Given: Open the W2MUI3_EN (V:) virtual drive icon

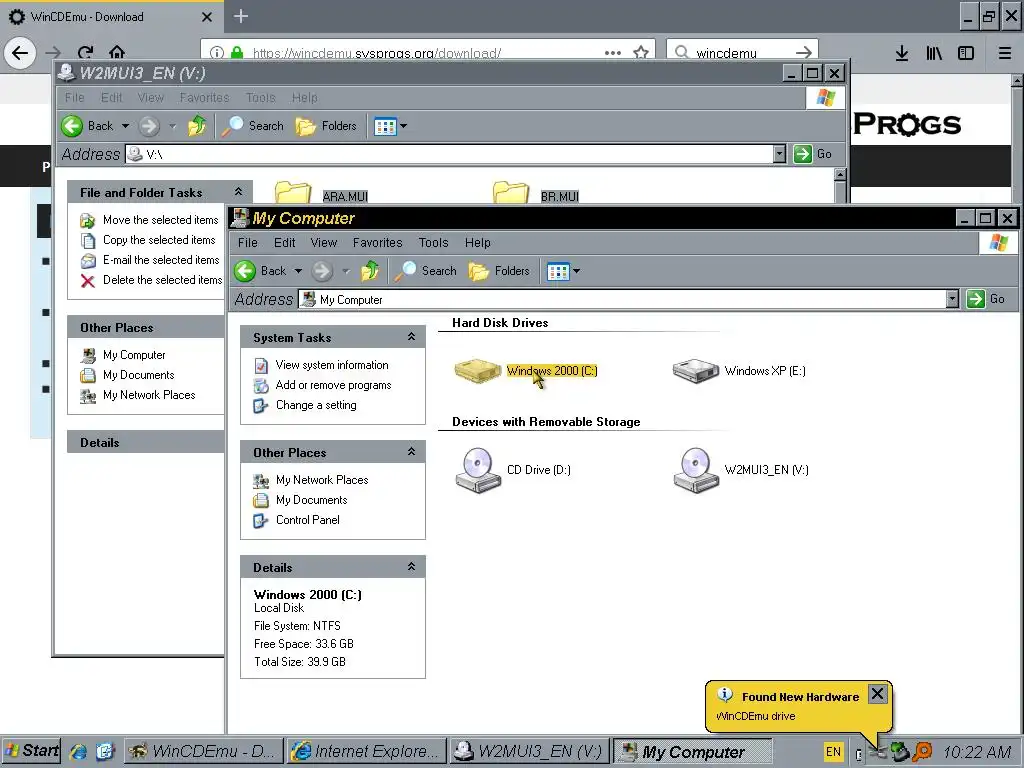Looking at the screenshot, I should pyautogui.click(x=696, y=470).
